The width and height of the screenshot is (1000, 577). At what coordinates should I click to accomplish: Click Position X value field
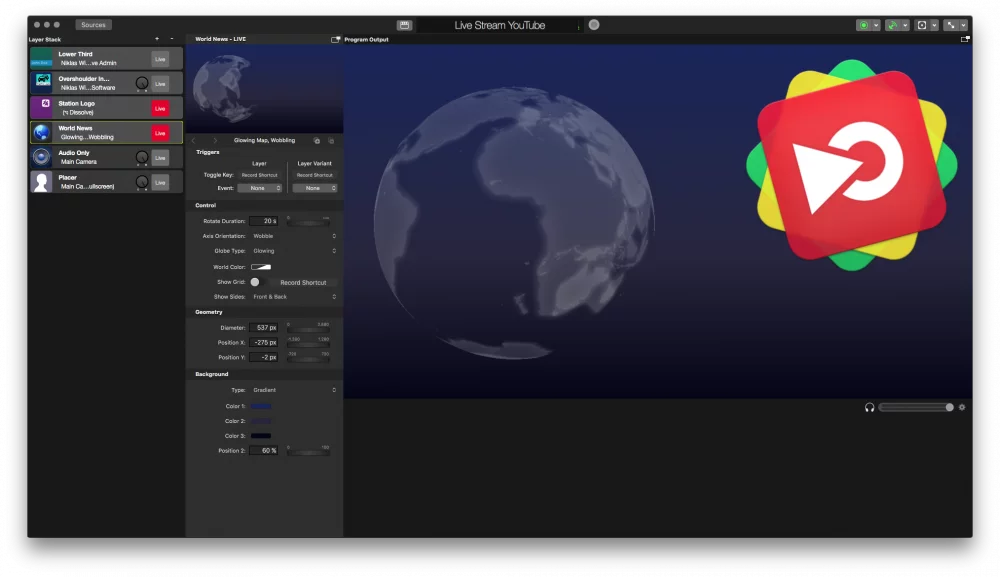[x=264, y=342]
